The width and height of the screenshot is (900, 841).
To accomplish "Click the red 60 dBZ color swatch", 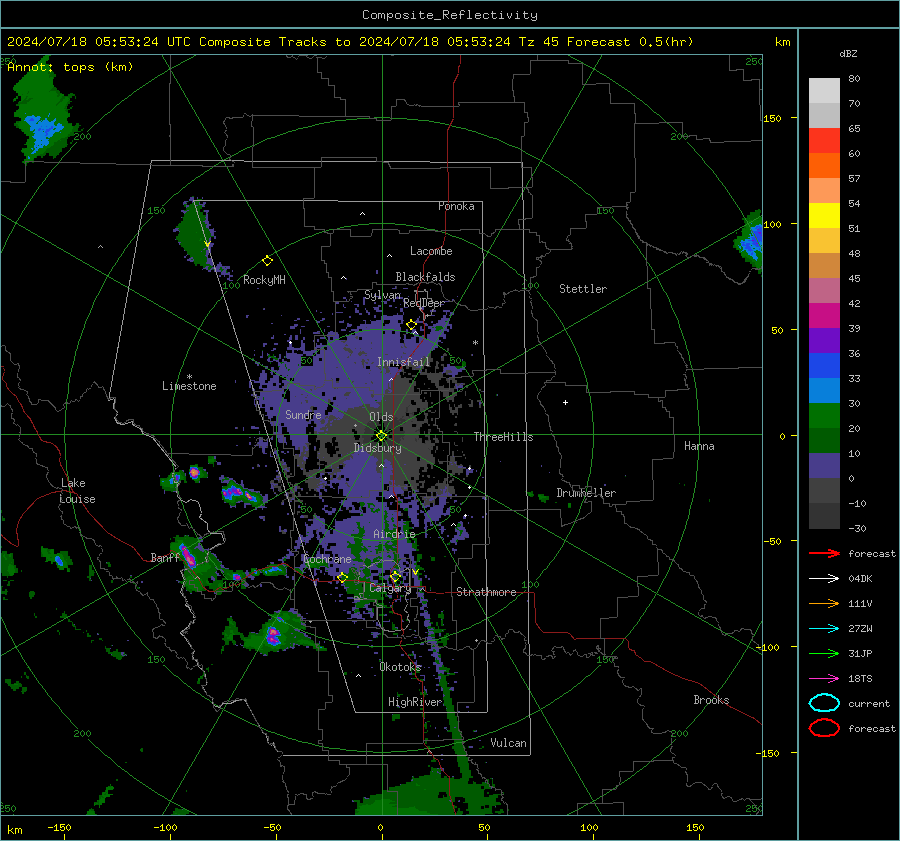I will 824,141.
